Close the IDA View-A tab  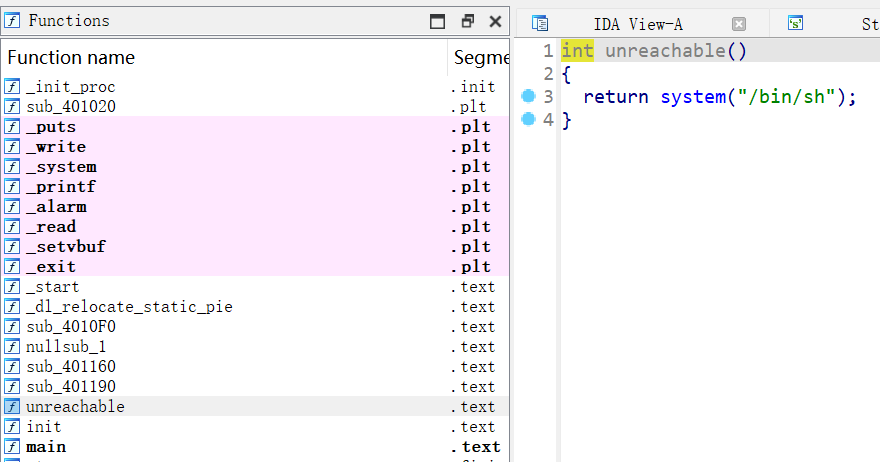(x=739, y=24)
